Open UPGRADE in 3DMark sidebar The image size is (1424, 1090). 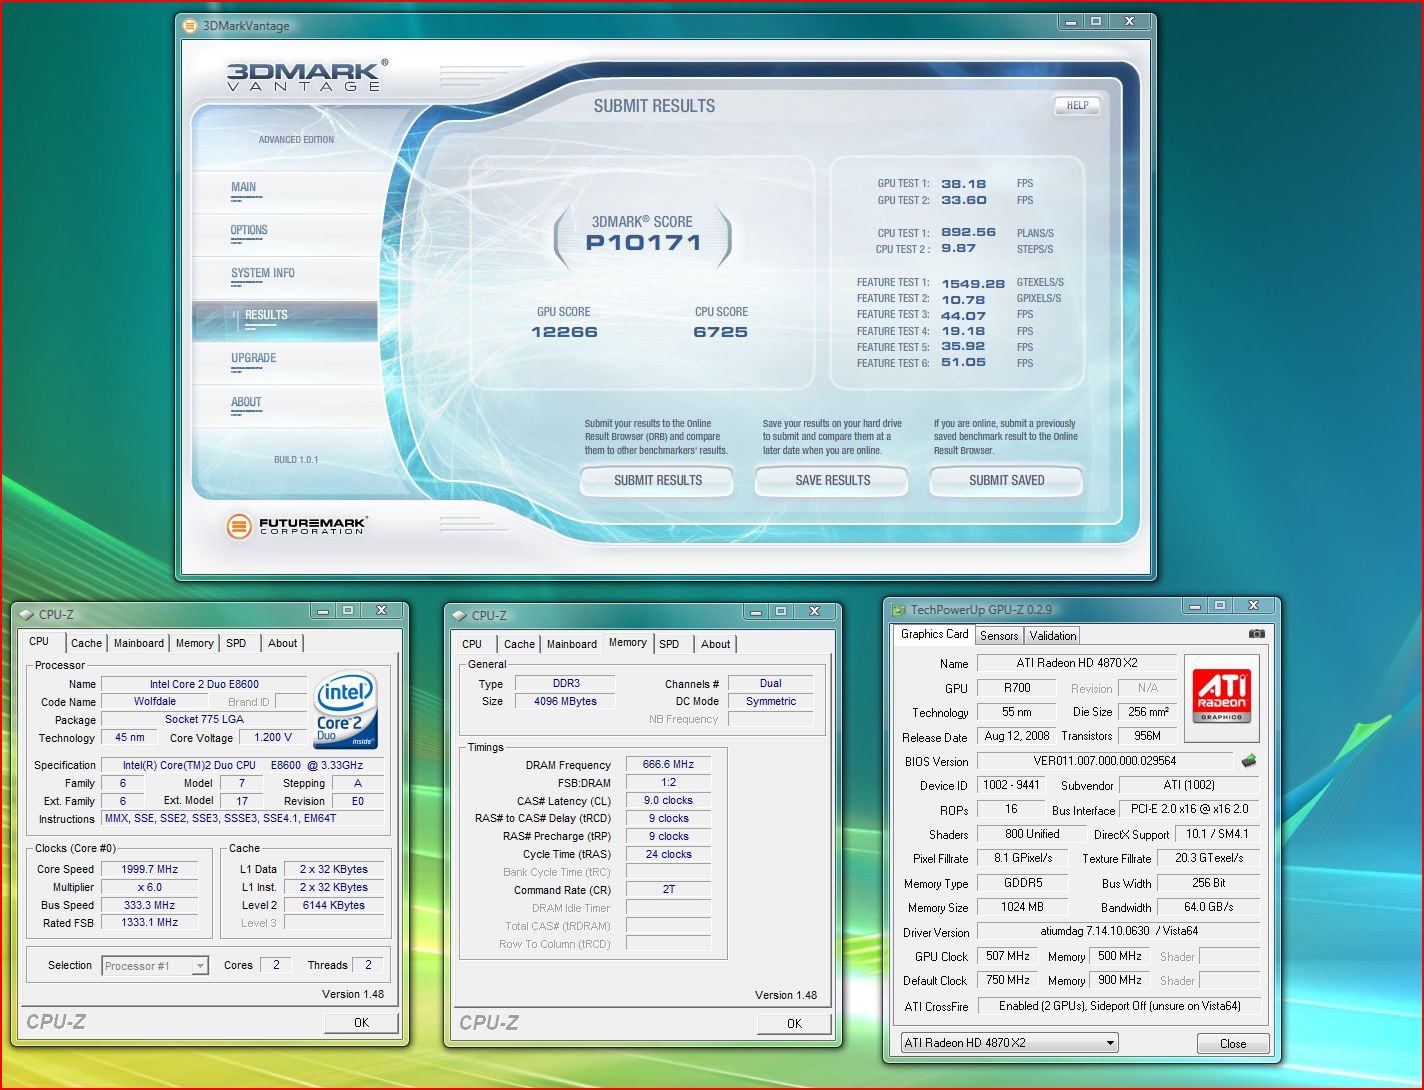[254, 358]
